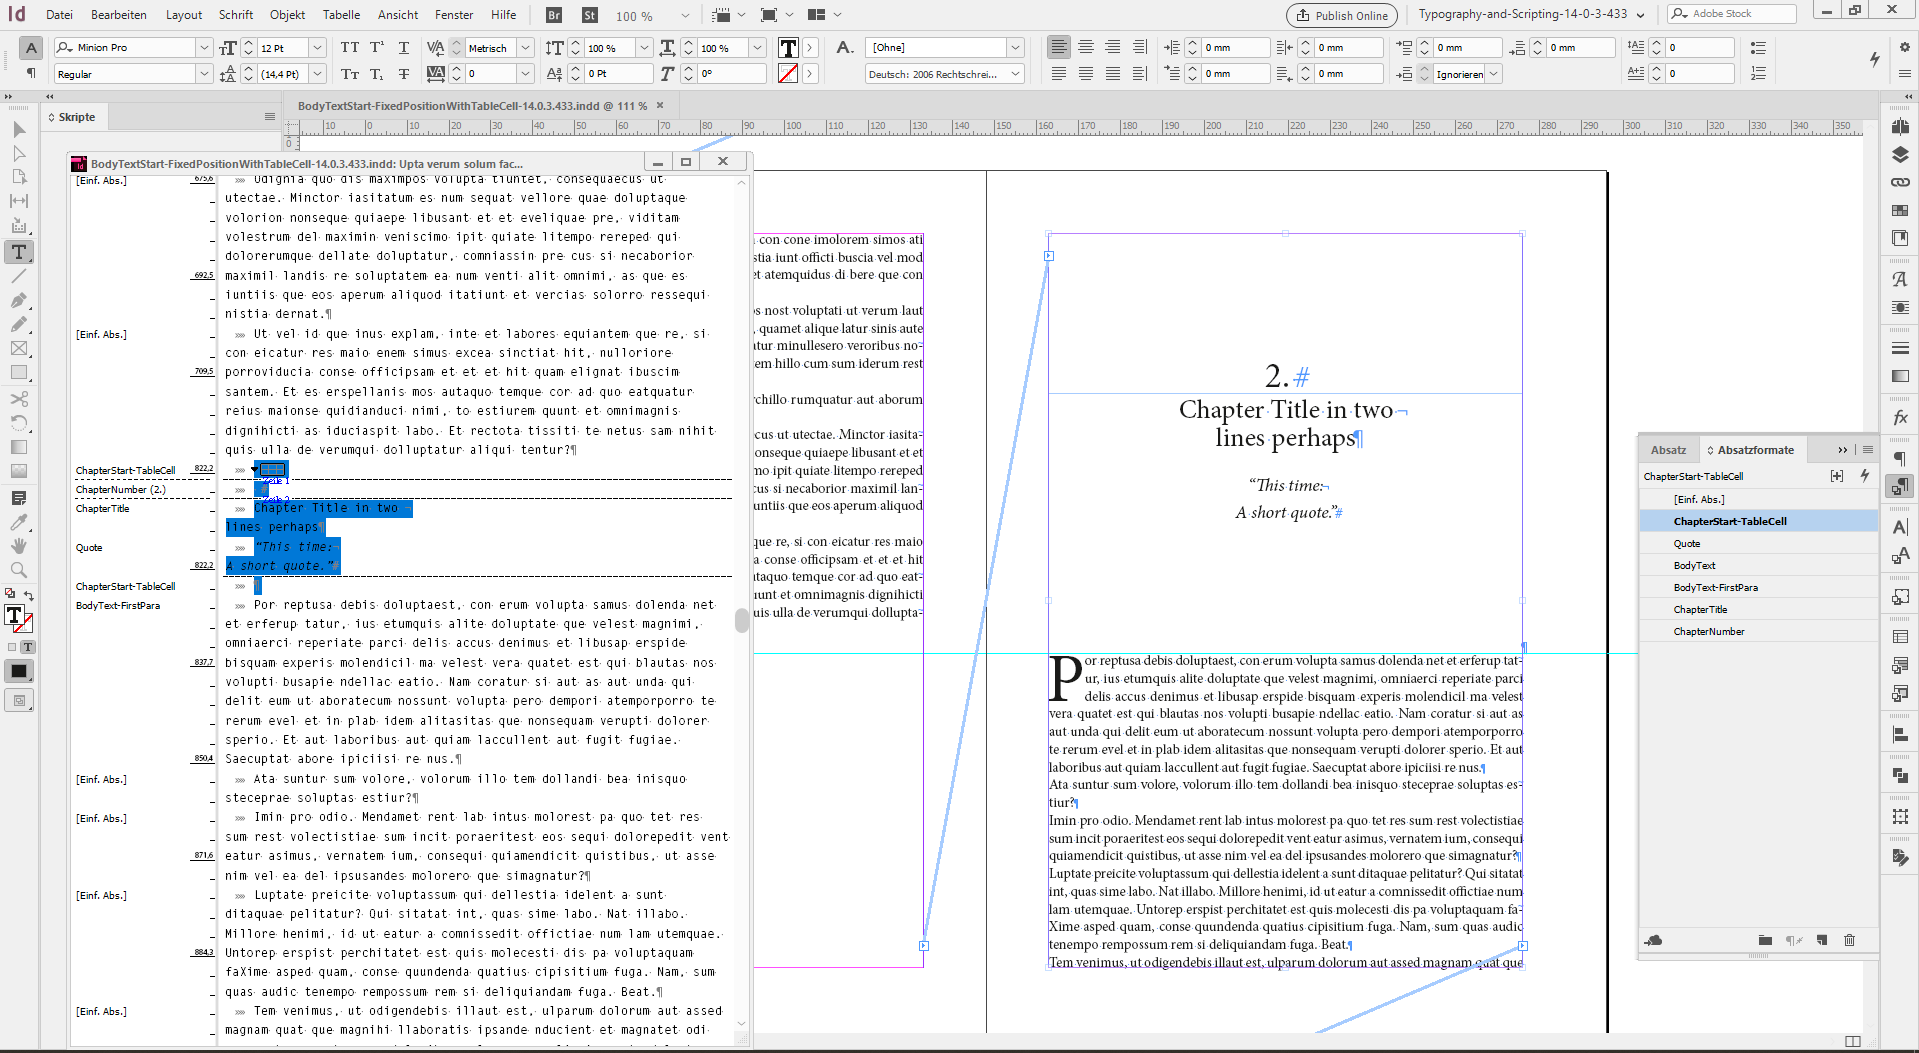Screen dimensions: 1919x1053
Task: Select the Scissors tool
Action: tap(18, 399)
